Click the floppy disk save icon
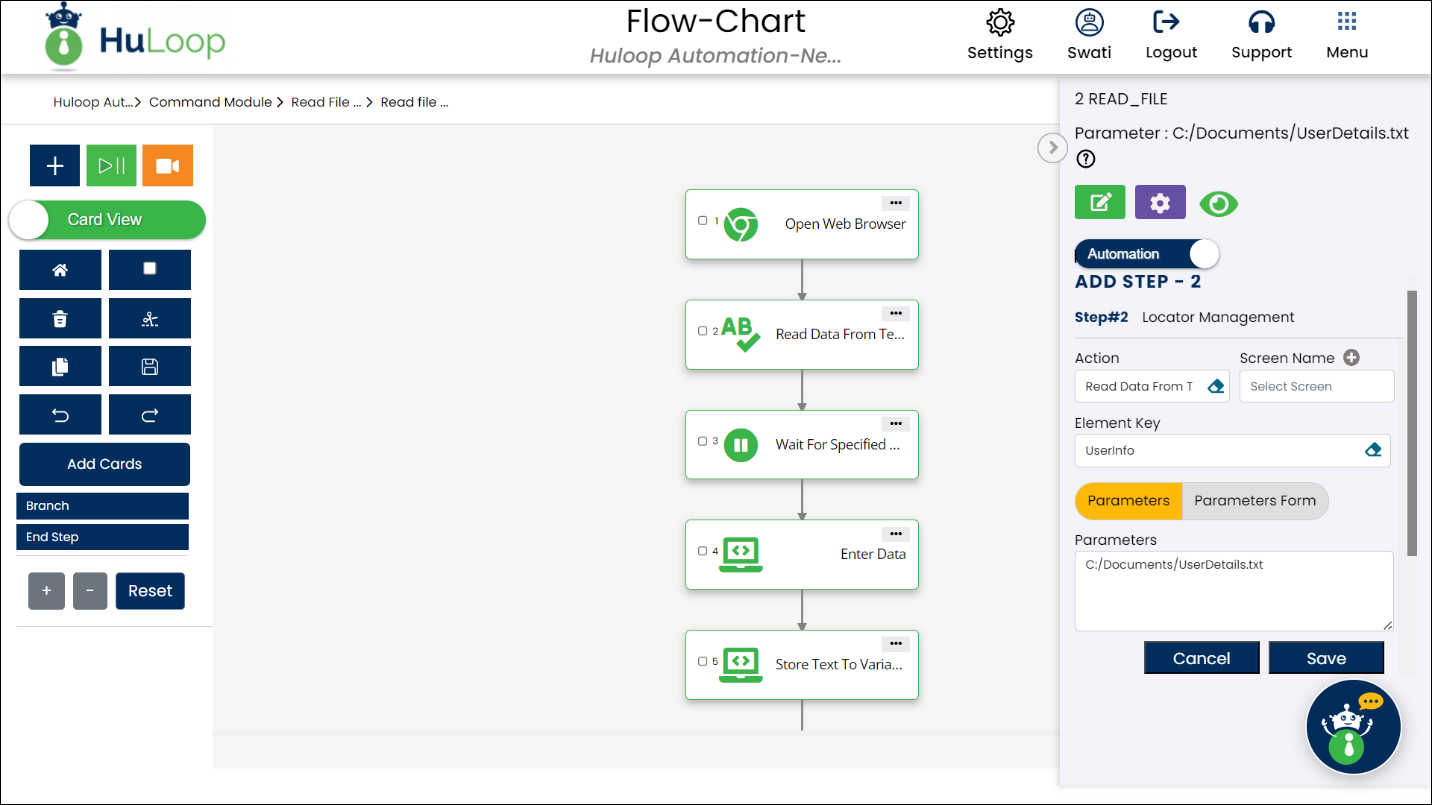This screenshot has width=1432, height=805. pyautogui.click(x=149, y=366)
